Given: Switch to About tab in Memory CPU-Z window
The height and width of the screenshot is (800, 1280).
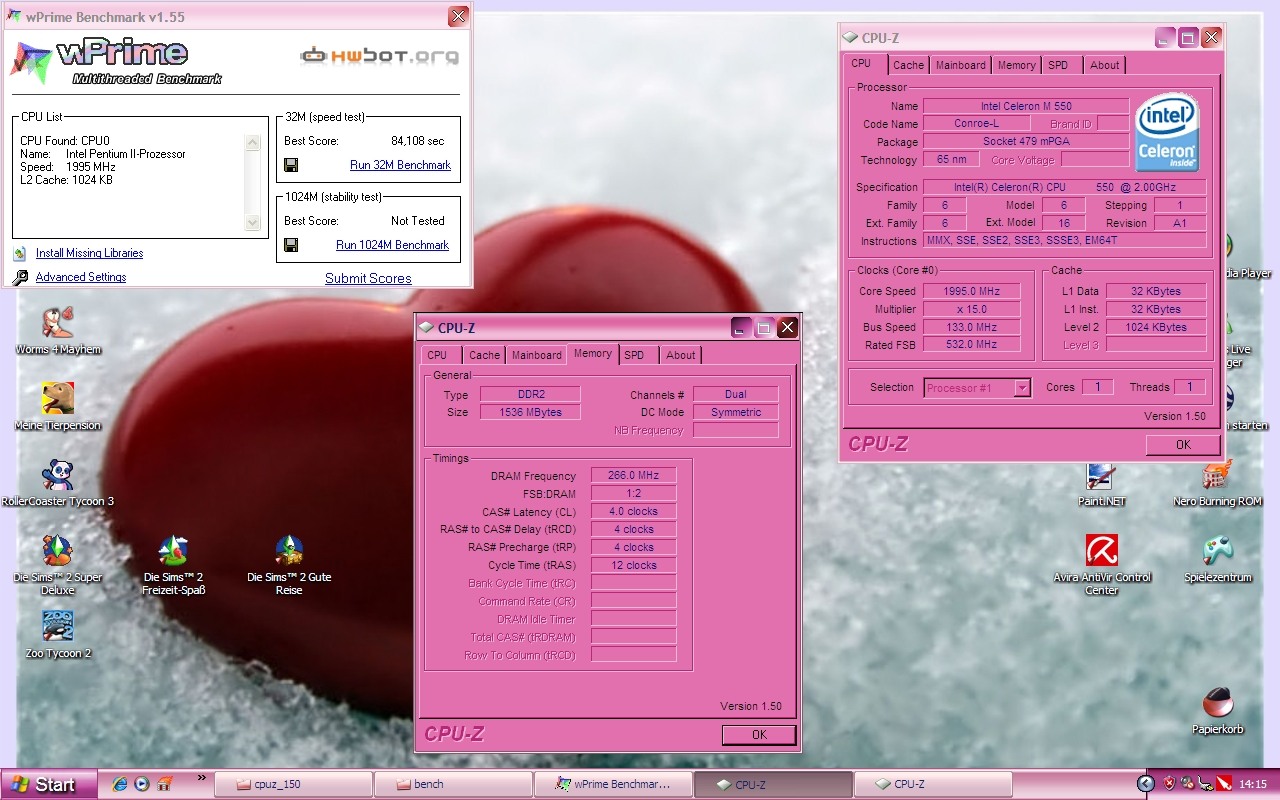Looking at the screenshot, I should (x=681, y=355).
